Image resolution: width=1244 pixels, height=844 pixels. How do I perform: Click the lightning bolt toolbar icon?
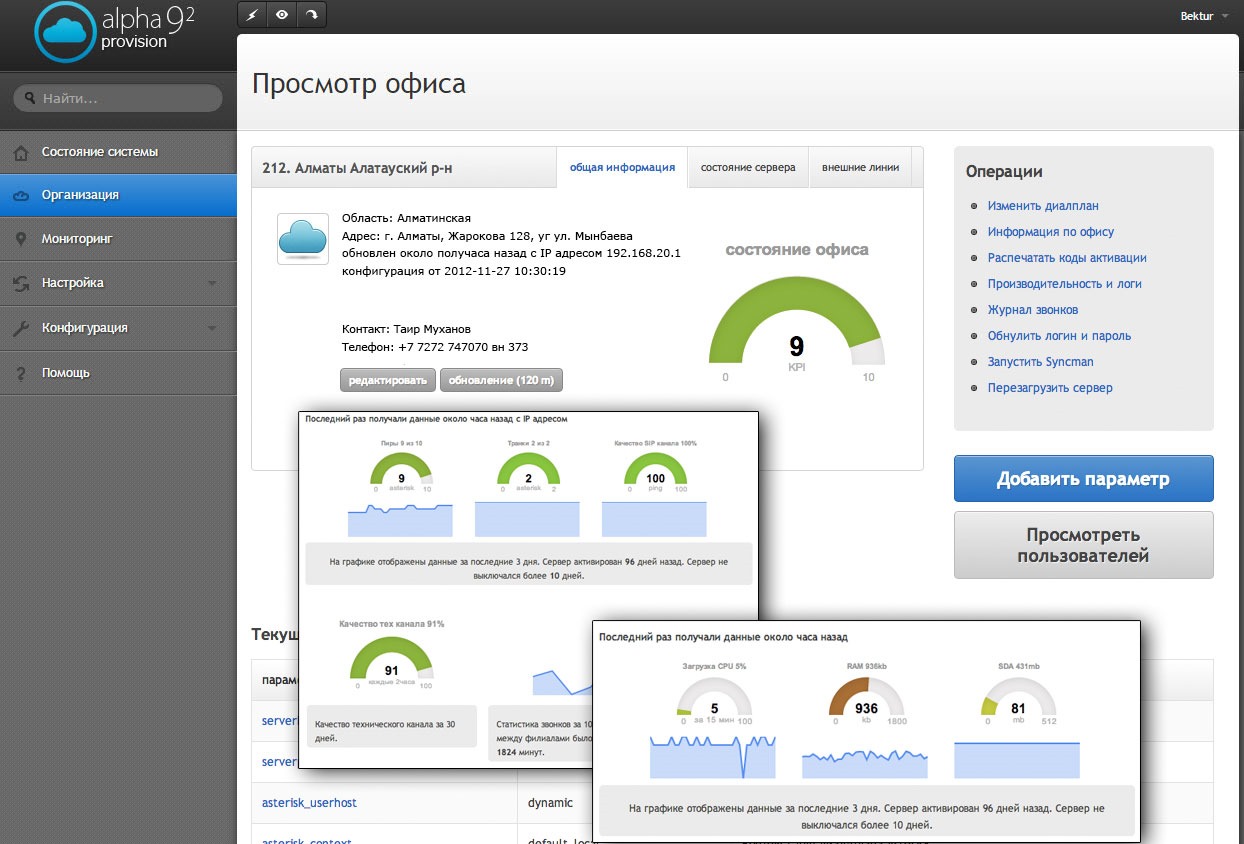[252, 15]
